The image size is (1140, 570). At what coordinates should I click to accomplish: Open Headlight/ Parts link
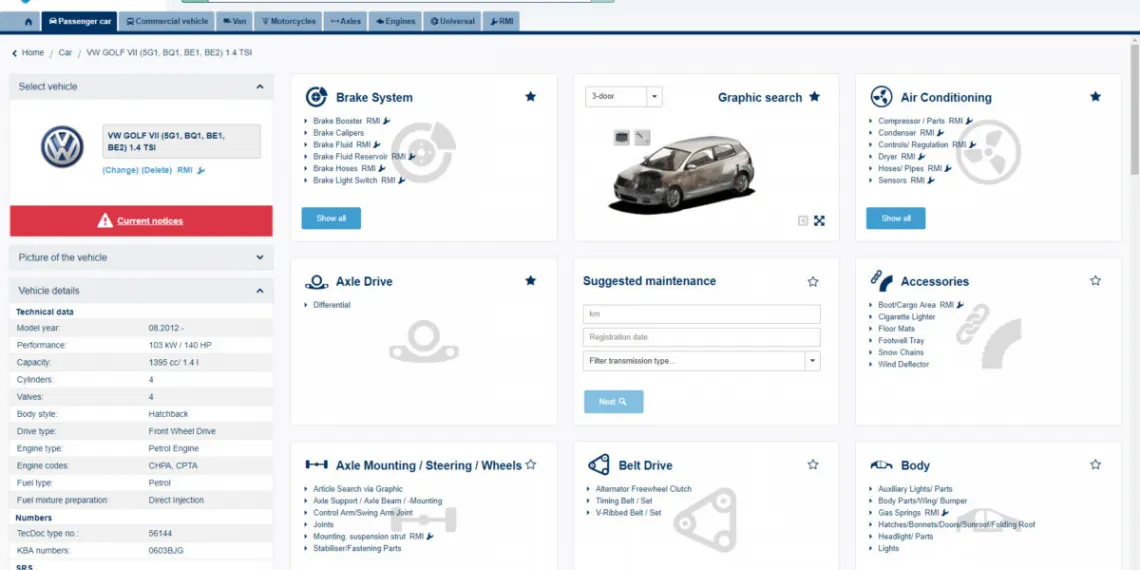point(905,537)
